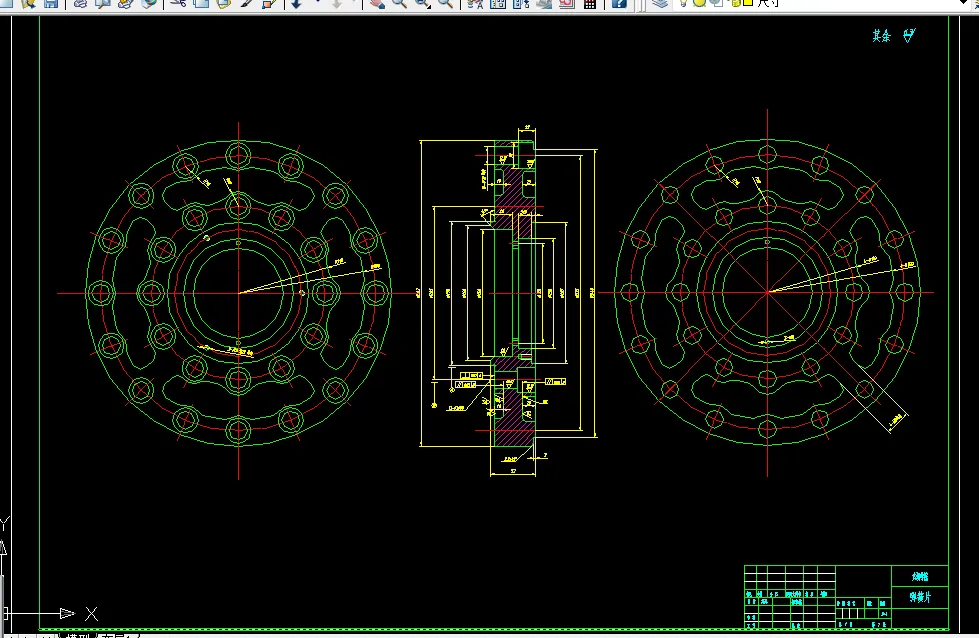Select the Zoom Realtime magnifier
The width and height of the screenshot is (979, 638).
pos(400,3)
